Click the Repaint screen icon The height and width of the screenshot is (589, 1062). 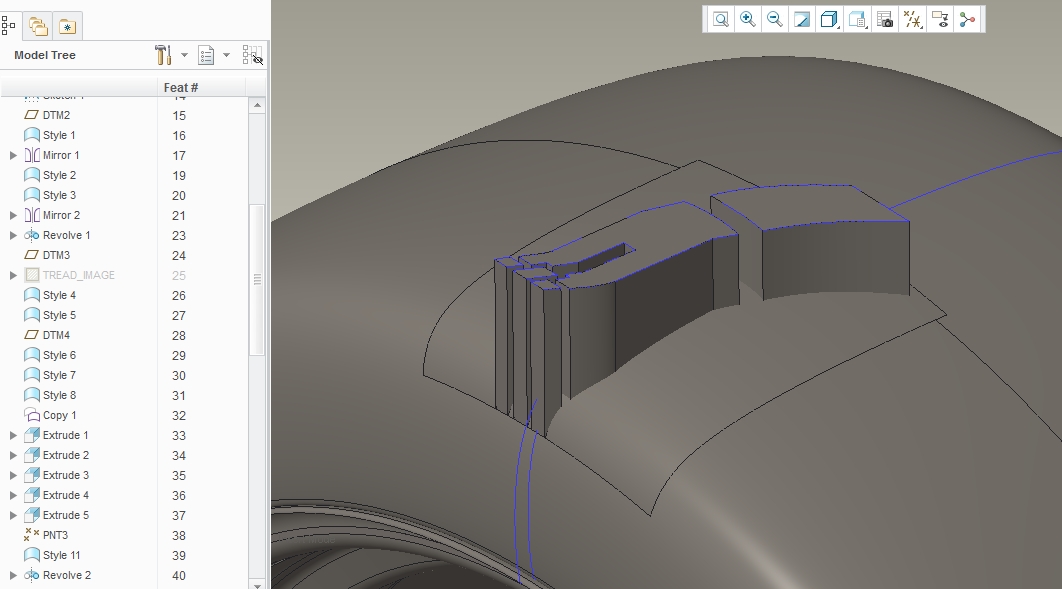[x=802, y=20]
